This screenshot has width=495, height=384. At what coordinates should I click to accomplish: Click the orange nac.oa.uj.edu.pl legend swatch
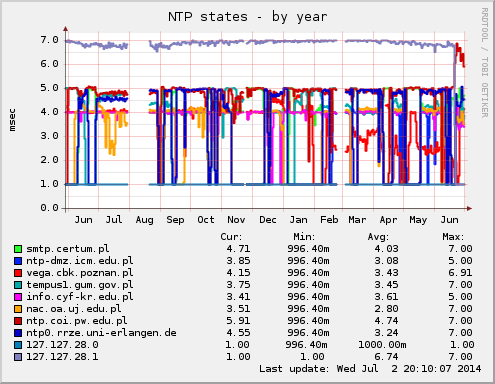18,309
